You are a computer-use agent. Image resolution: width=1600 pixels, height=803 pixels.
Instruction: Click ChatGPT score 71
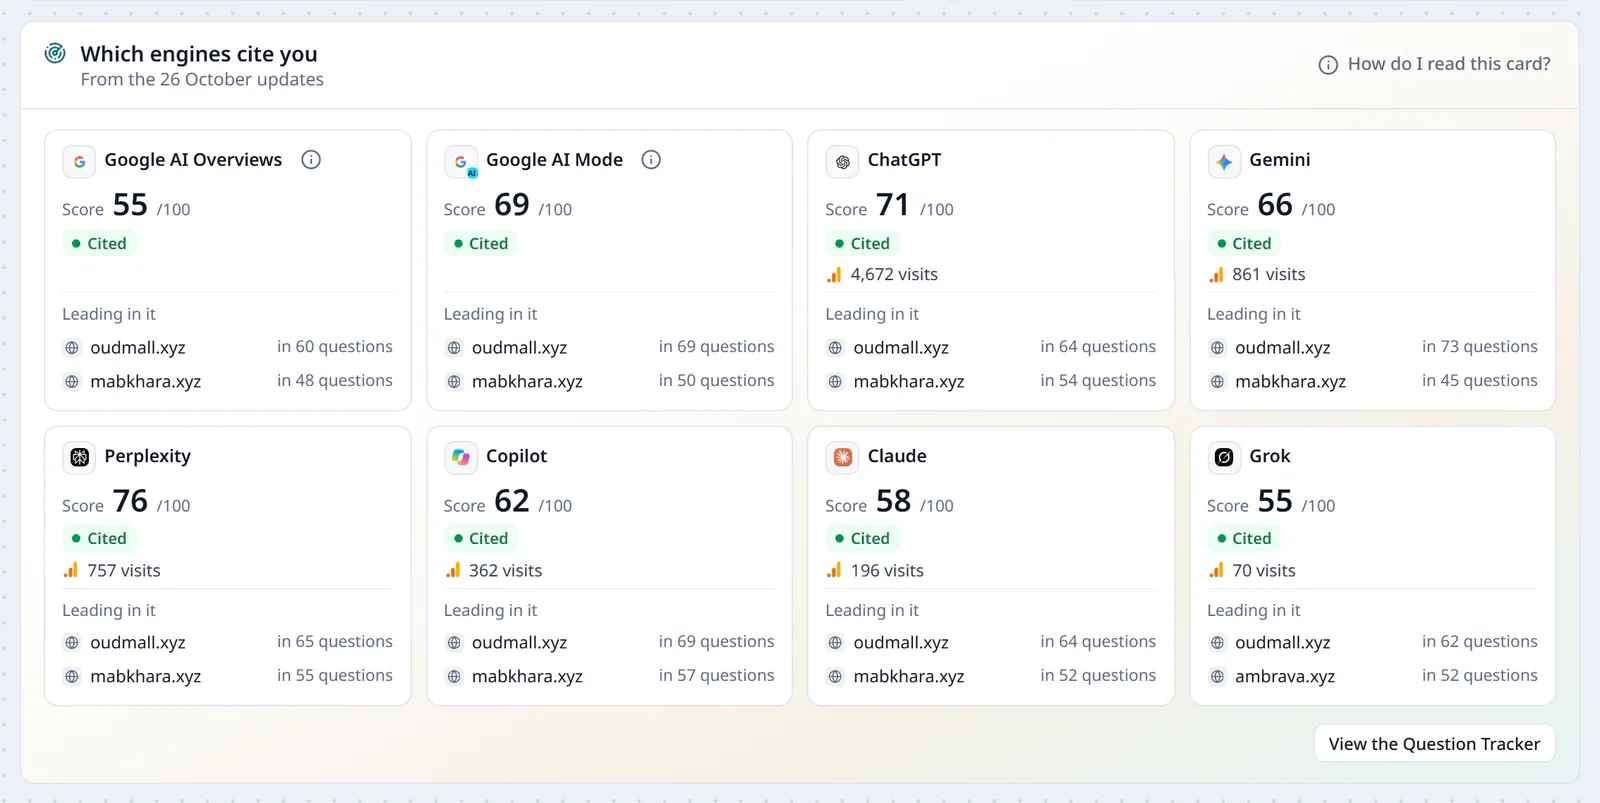point(893,205)
